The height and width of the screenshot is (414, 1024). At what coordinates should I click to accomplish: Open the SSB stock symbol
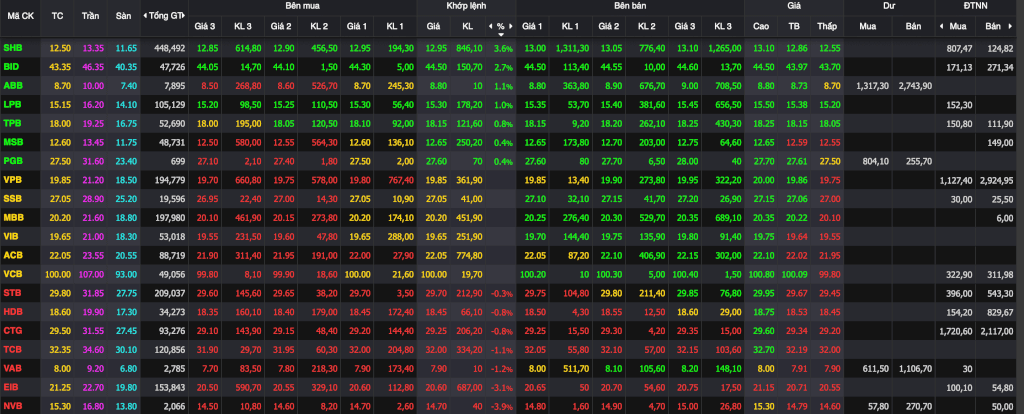pos(12,199)
